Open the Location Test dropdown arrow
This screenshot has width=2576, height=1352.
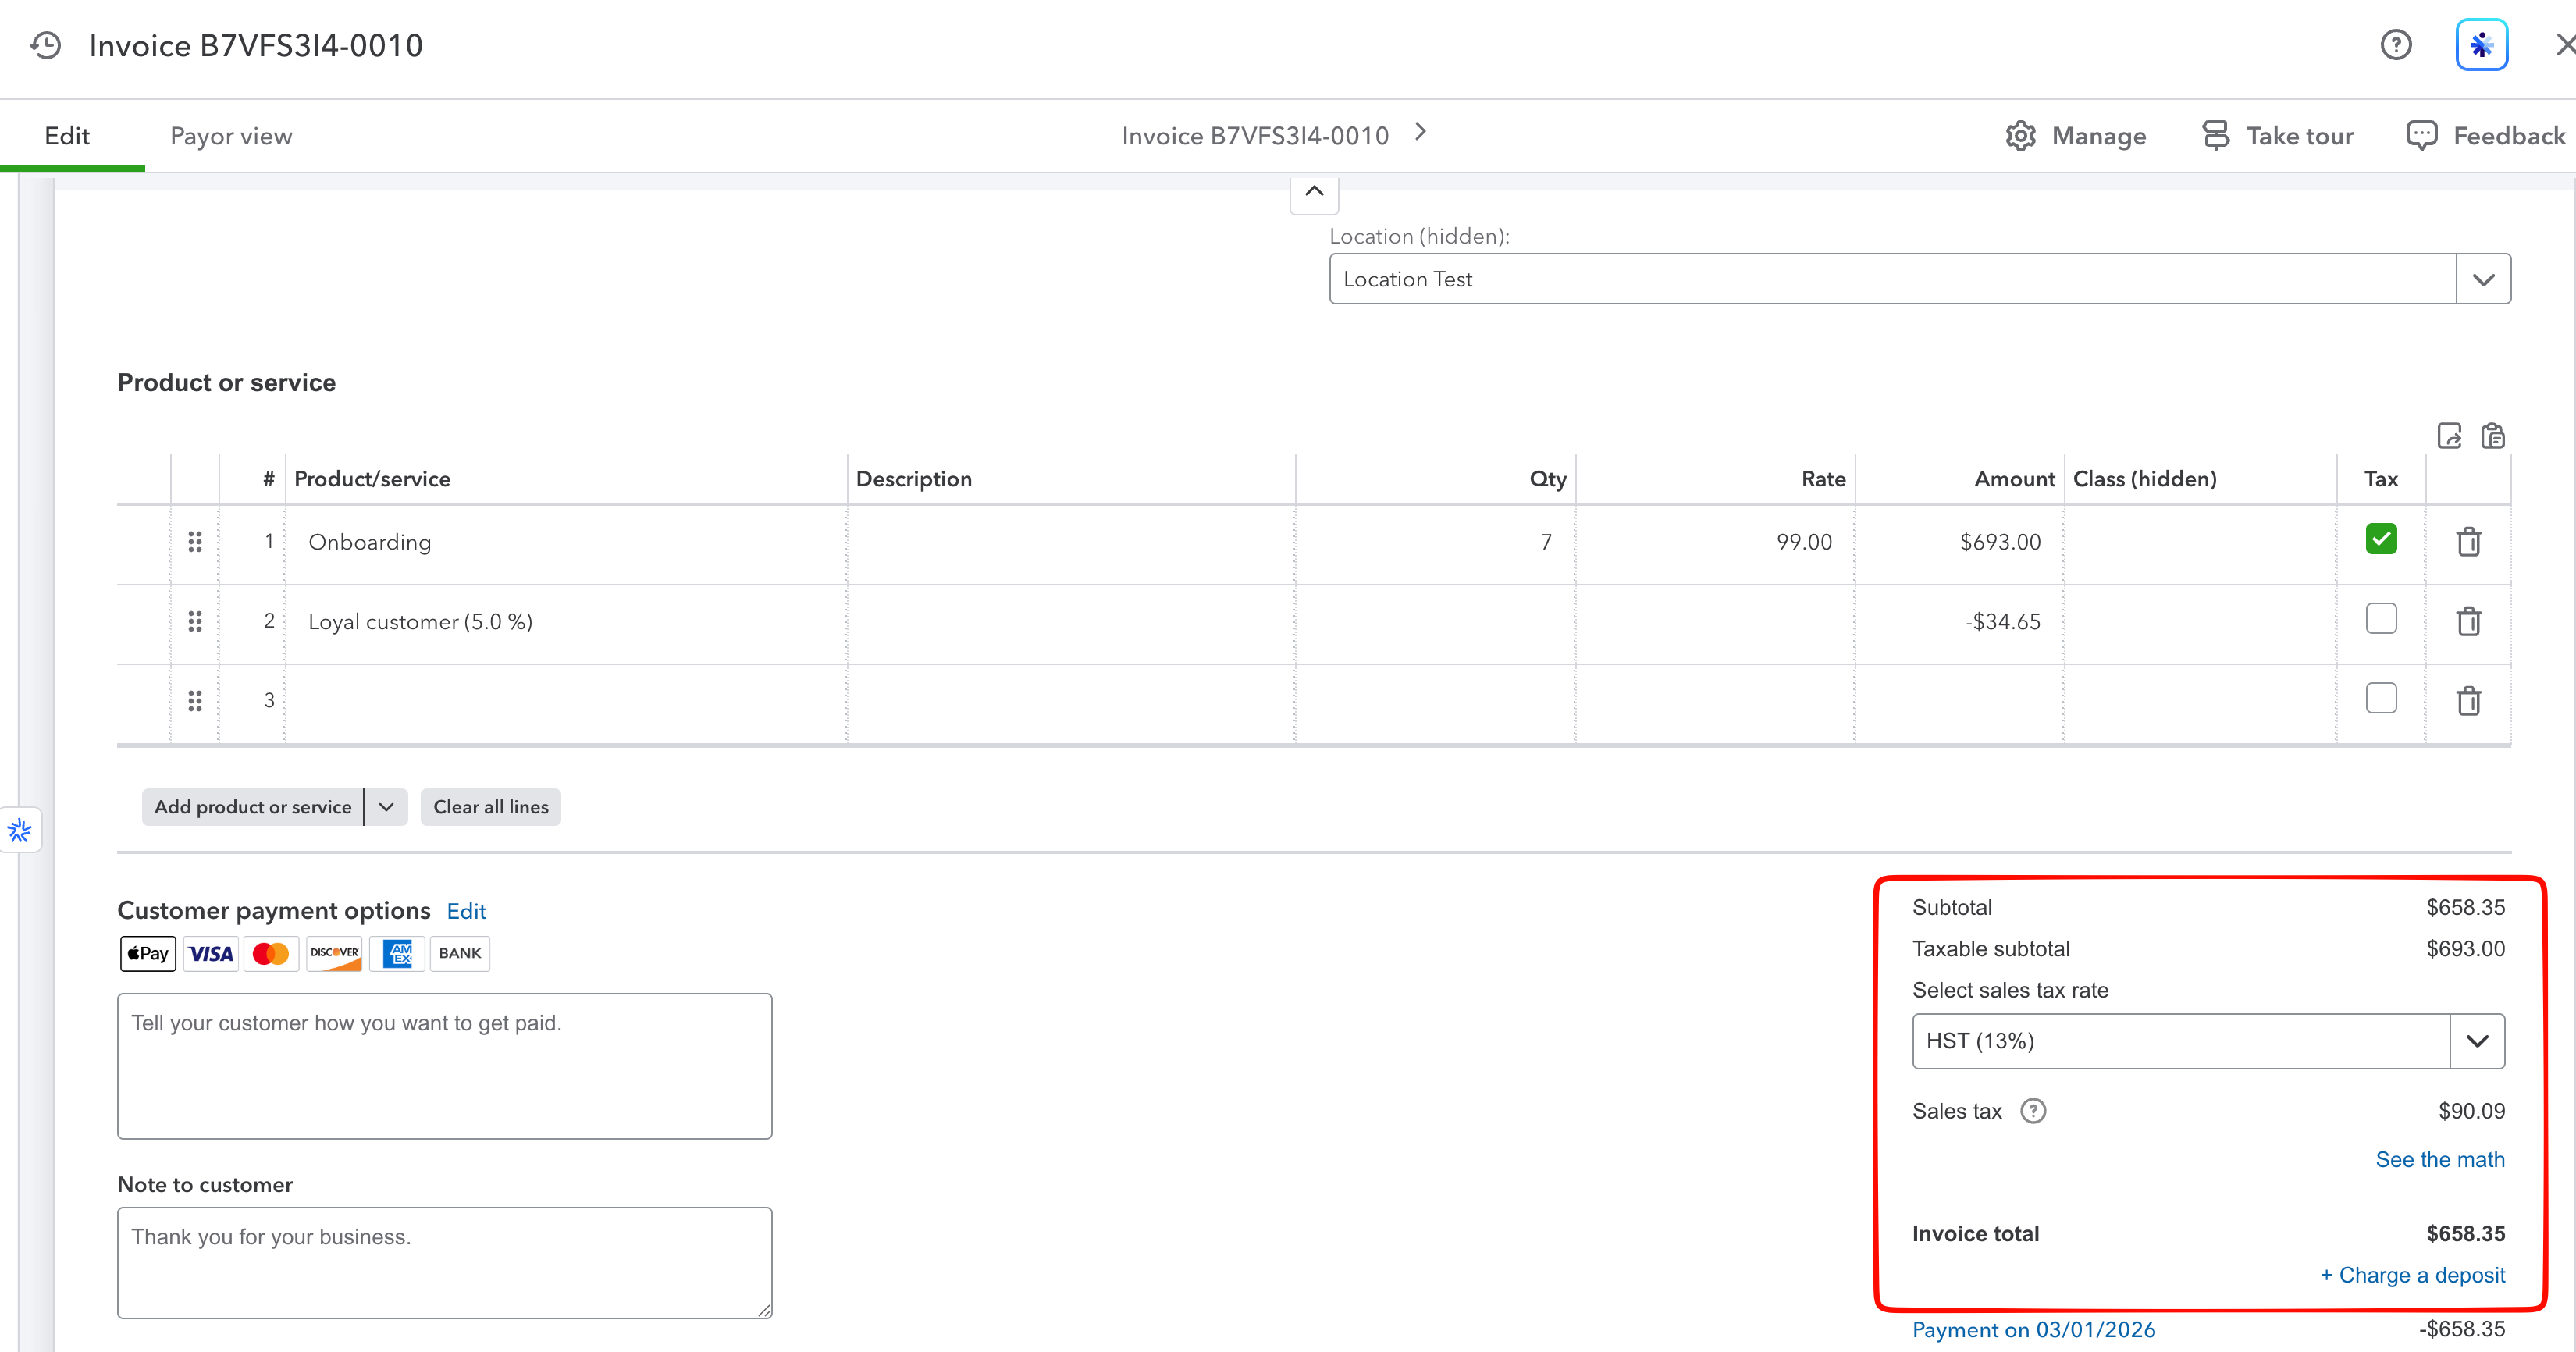tap(2483, 279)
